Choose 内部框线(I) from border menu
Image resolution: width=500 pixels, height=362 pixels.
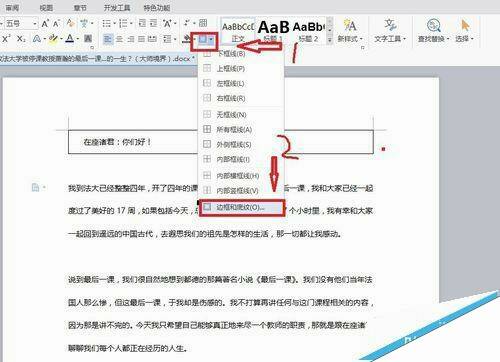tap(241, 159)
